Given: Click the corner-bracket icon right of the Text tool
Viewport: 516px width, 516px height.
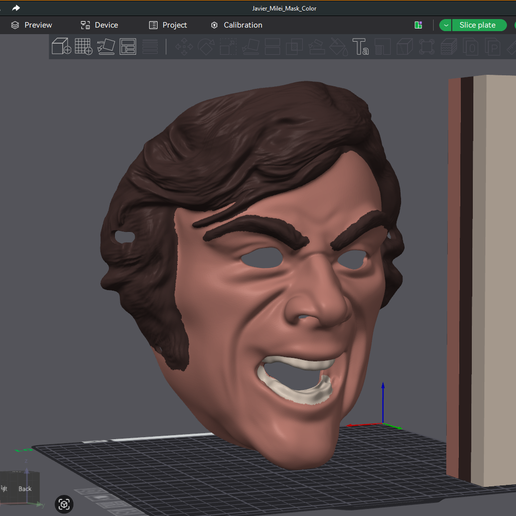Looking at the screenshot, I should (x=382, y=46).
